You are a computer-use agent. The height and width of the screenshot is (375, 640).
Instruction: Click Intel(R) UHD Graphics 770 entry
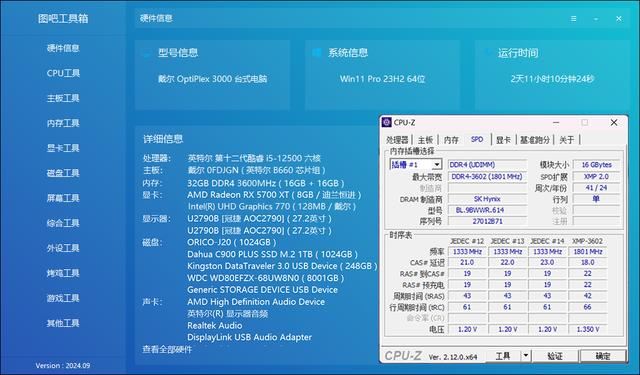click(272, 206)
